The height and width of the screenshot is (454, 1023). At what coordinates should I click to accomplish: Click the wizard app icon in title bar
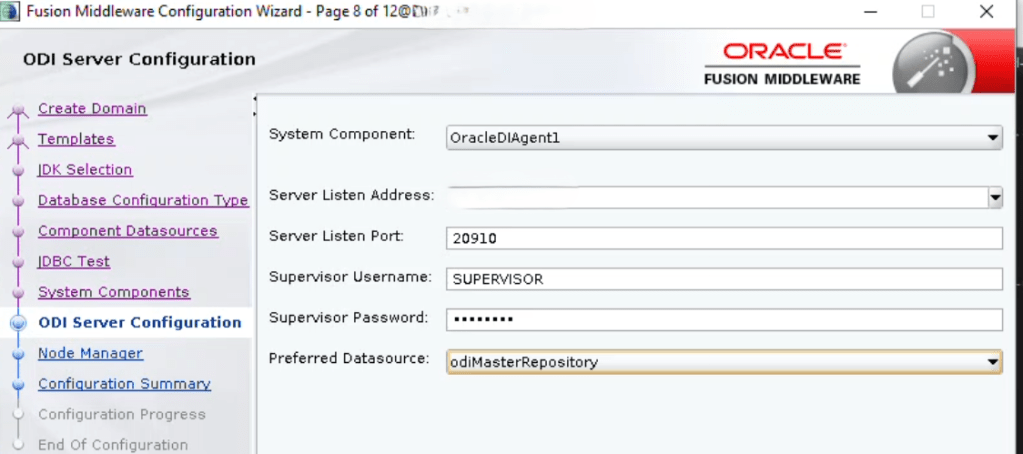click(12, 12)
